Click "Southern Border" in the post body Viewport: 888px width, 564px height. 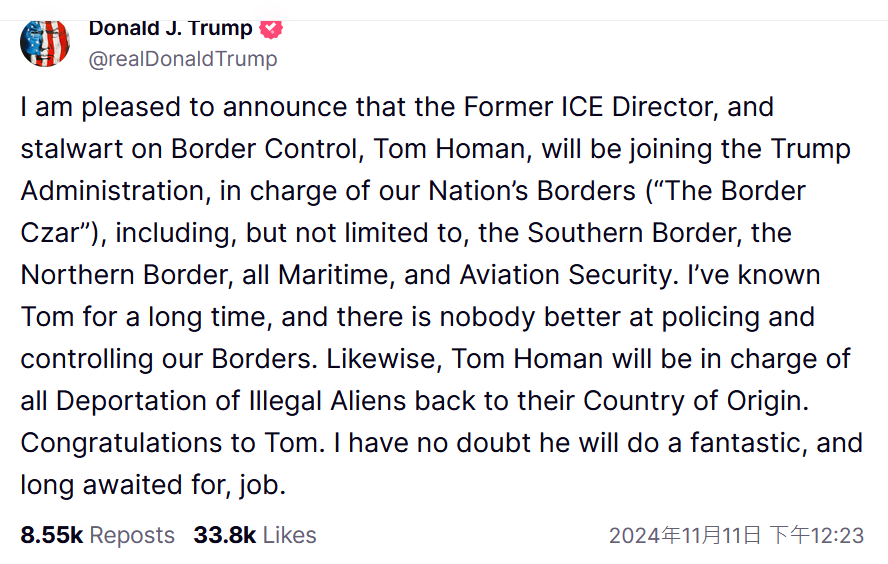[x=631, y=233]
